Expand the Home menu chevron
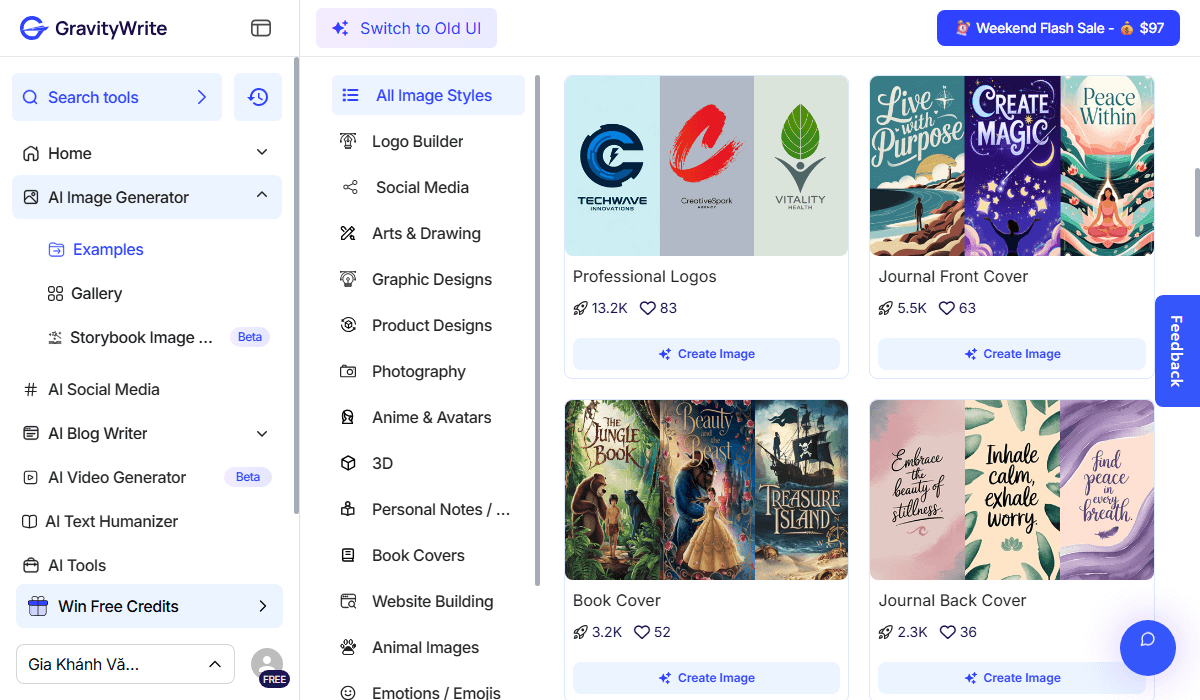The image size is (1200, 700). (262, 153)
